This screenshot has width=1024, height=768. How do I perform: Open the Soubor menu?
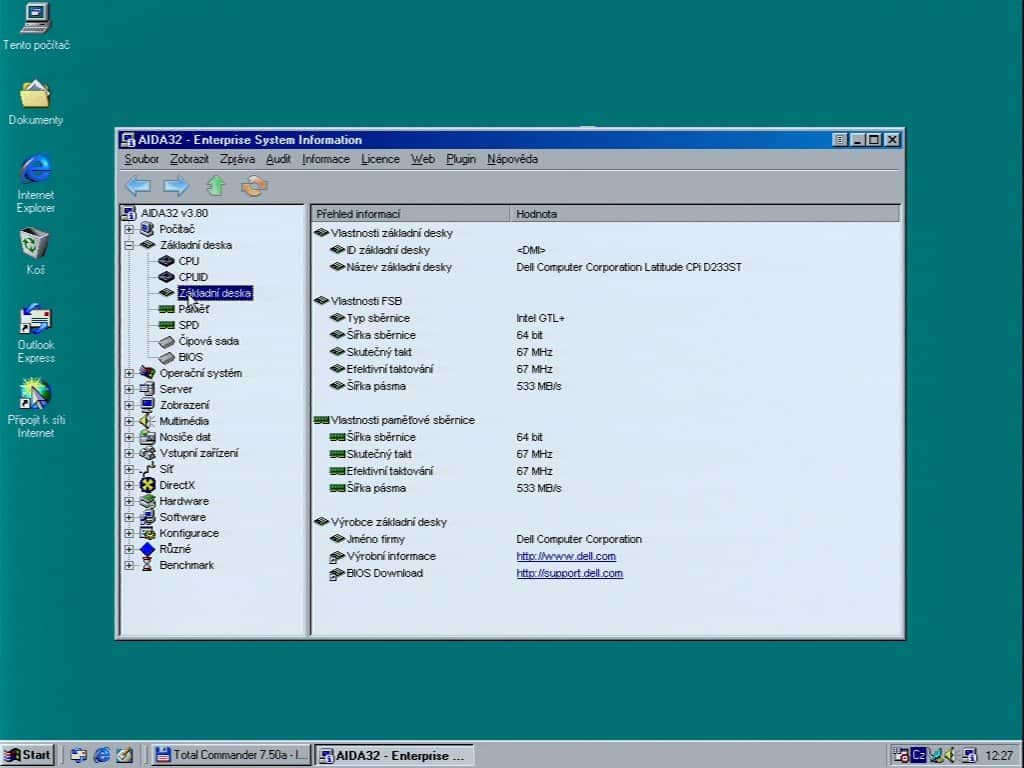click(141, 159)
